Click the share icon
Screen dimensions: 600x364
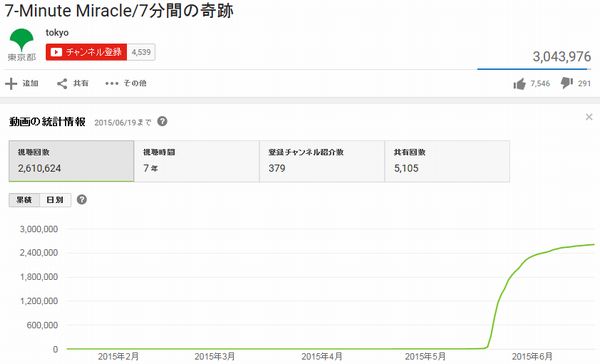point(62,83)
